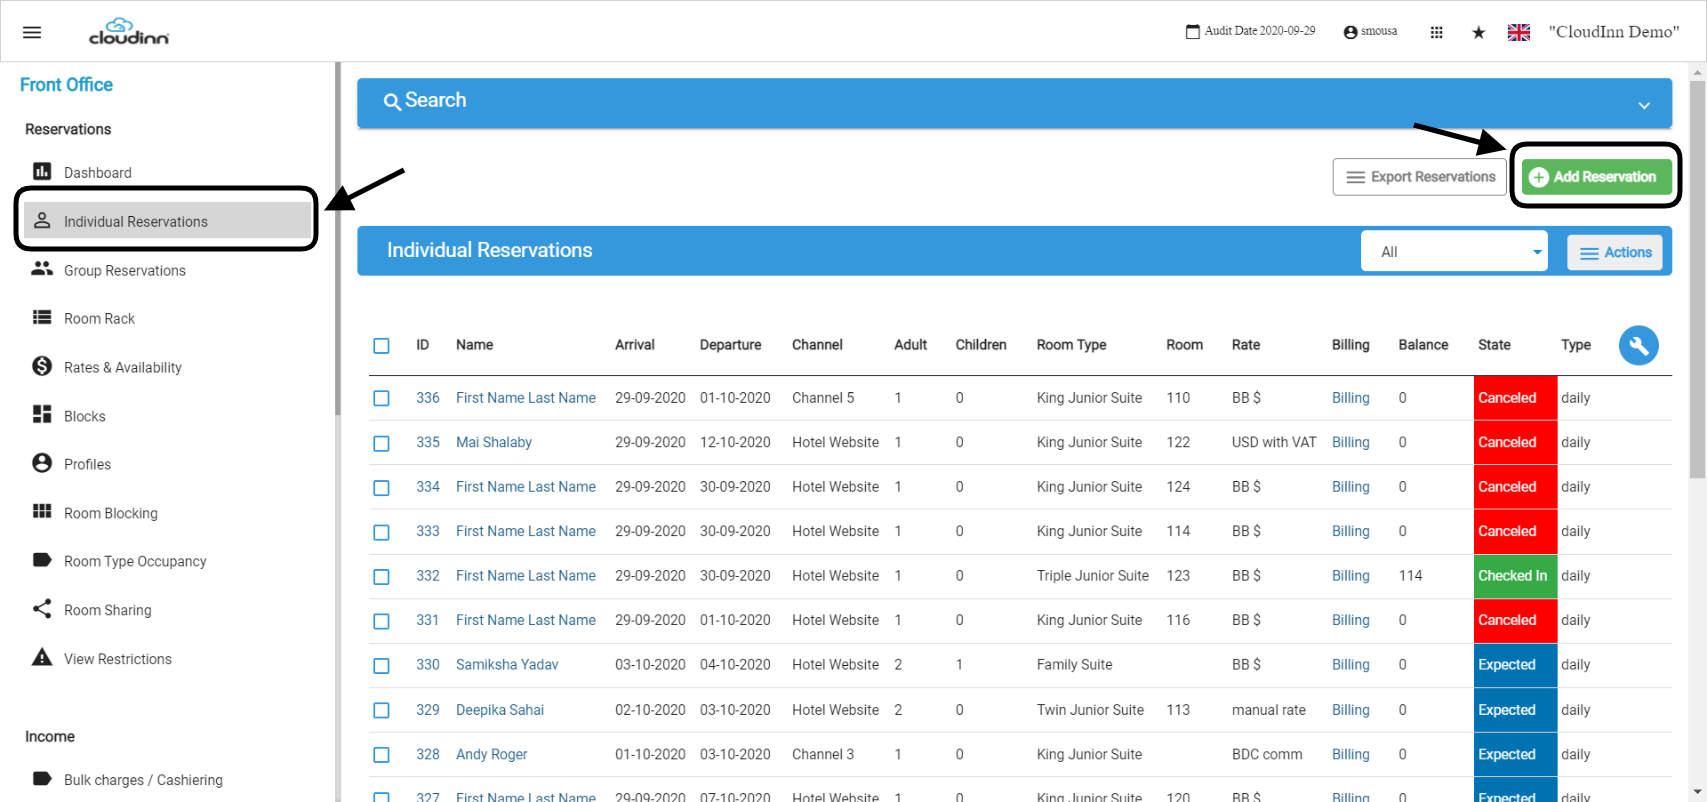The width and height of the screenshot is (1707, 802).
Task: Check the box for reservation 333
Action: pos(381,532)
